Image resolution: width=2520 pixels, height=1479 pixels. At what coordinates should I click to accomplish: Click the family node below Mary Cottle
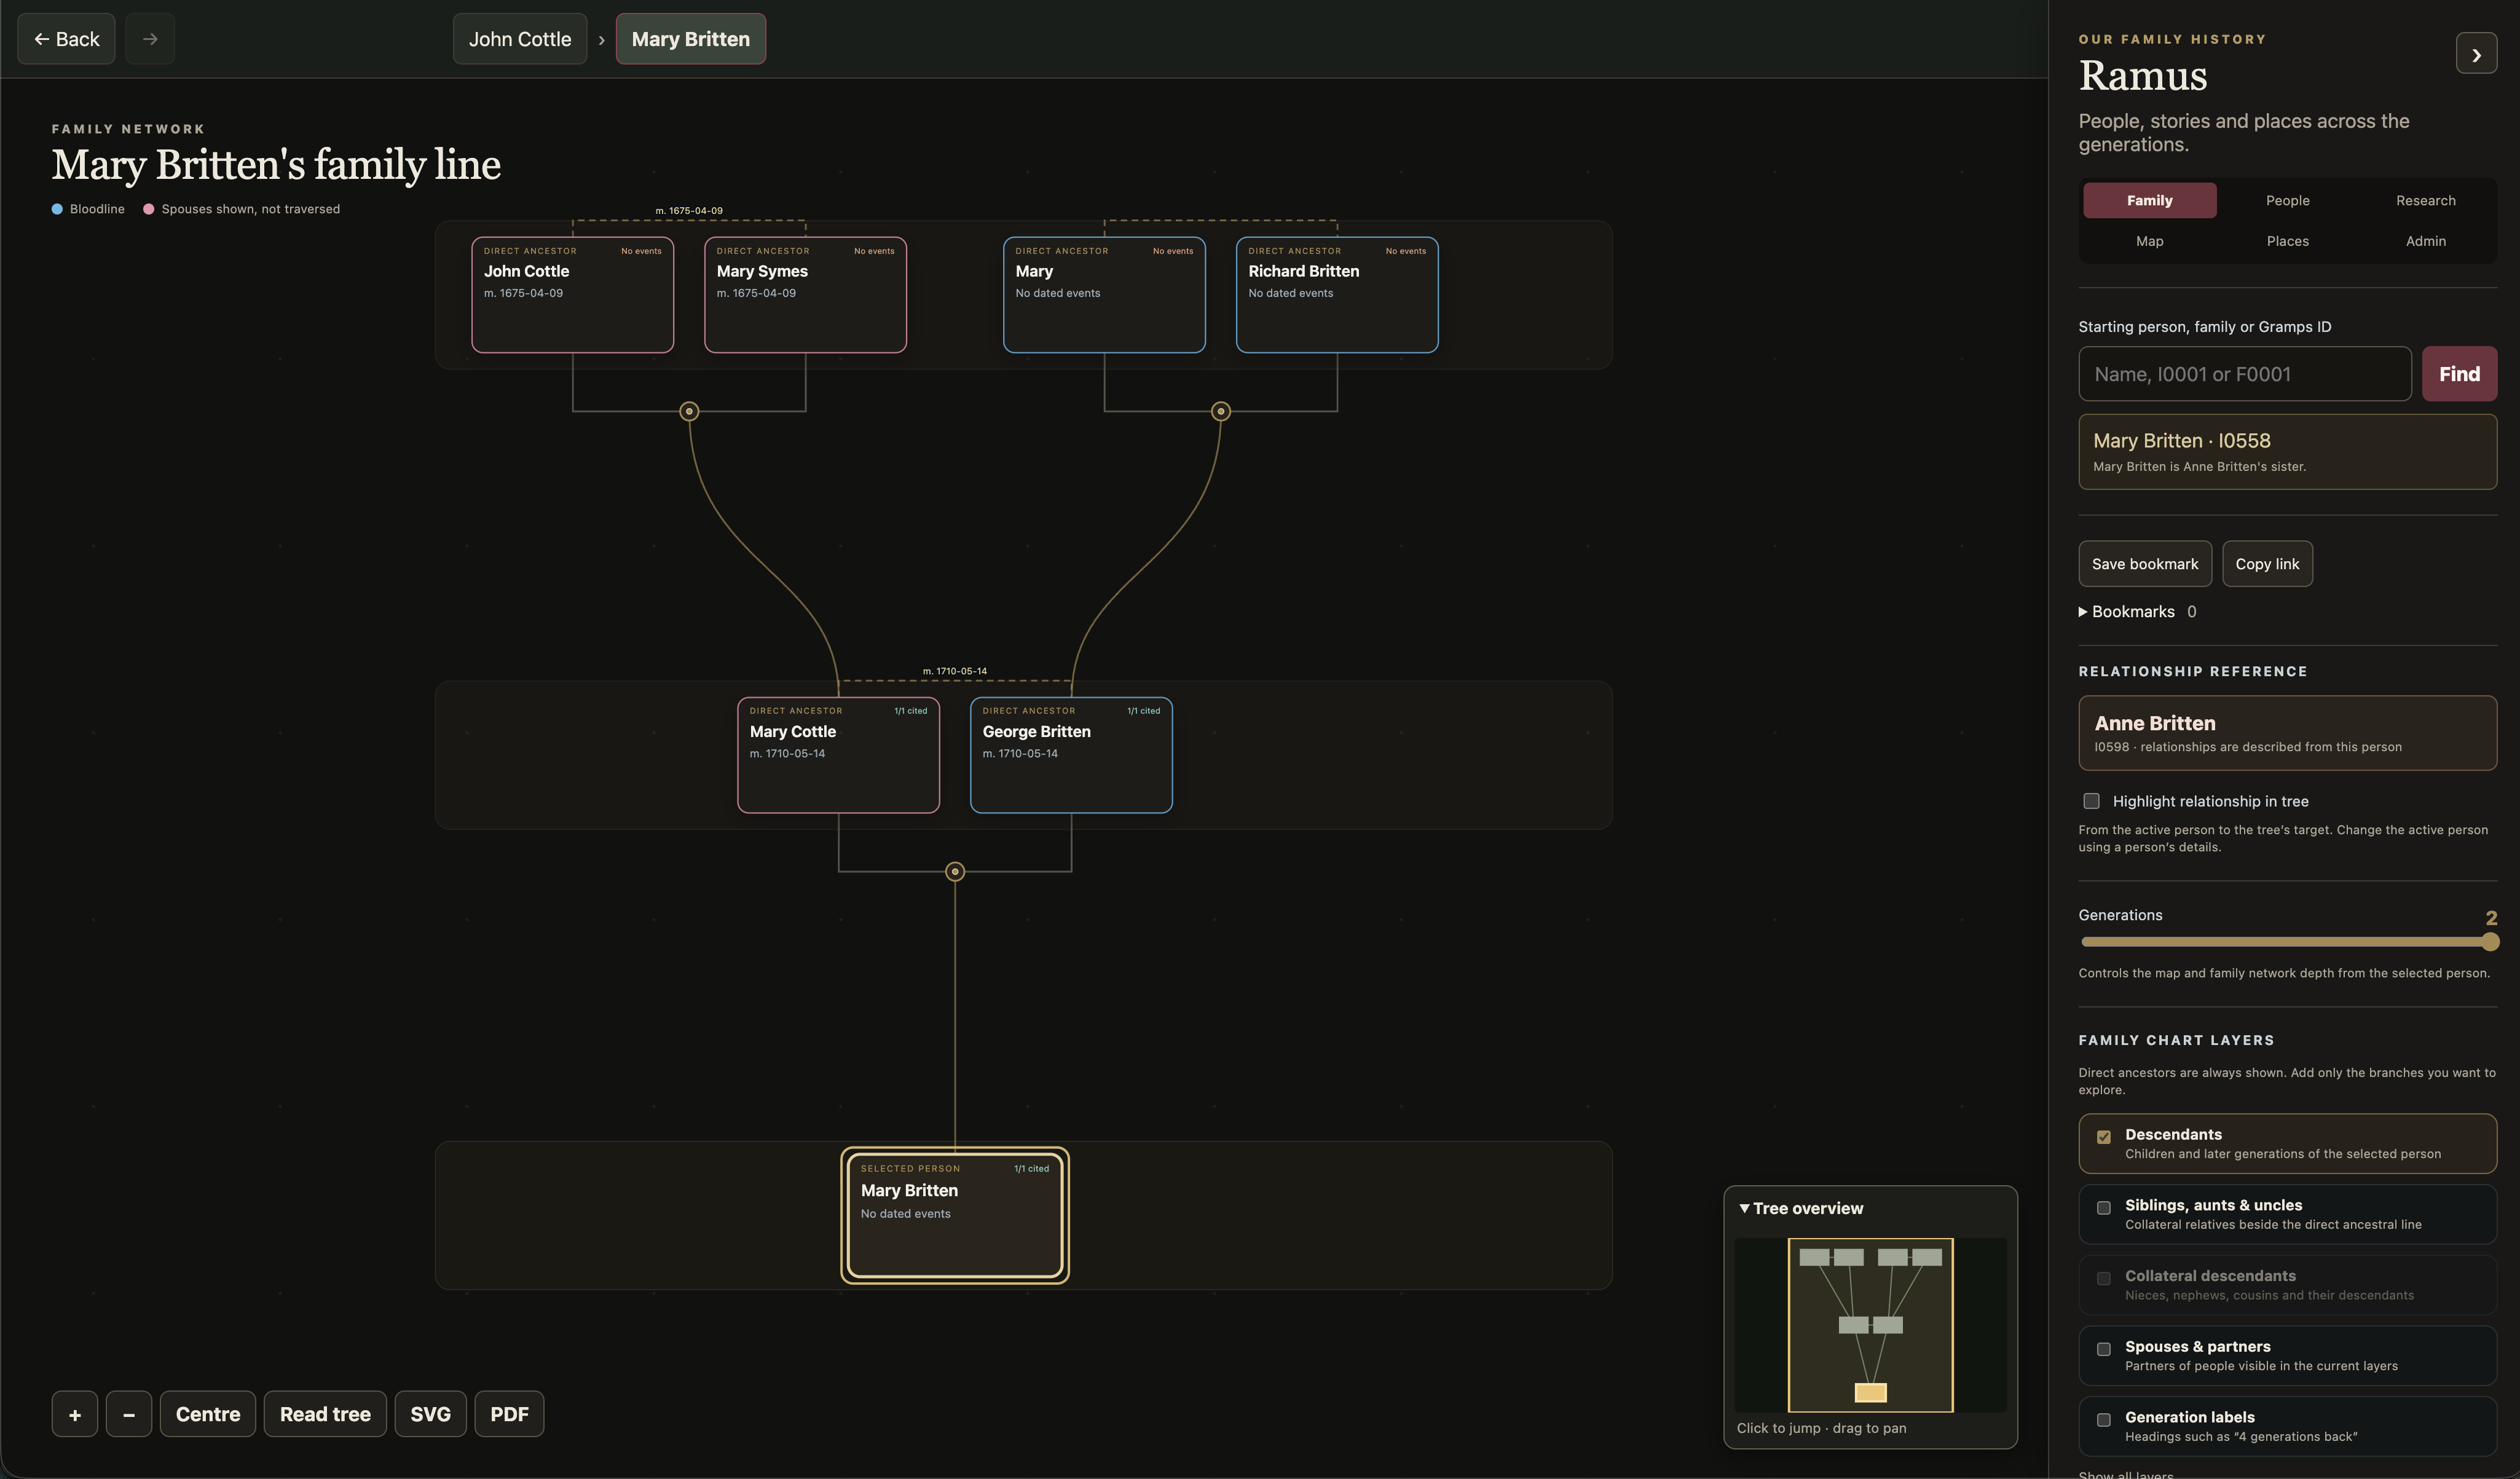[x=955, y=872]
